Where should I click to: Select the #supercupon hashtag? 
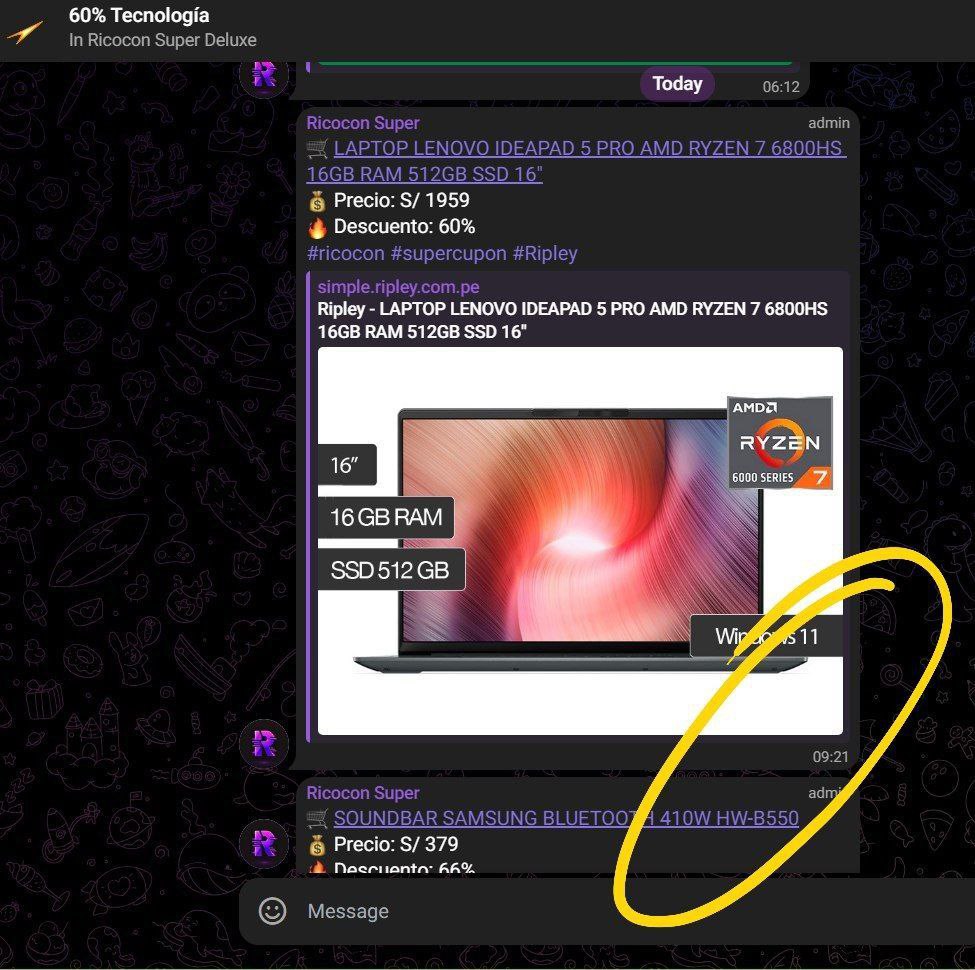click(448, 253)
